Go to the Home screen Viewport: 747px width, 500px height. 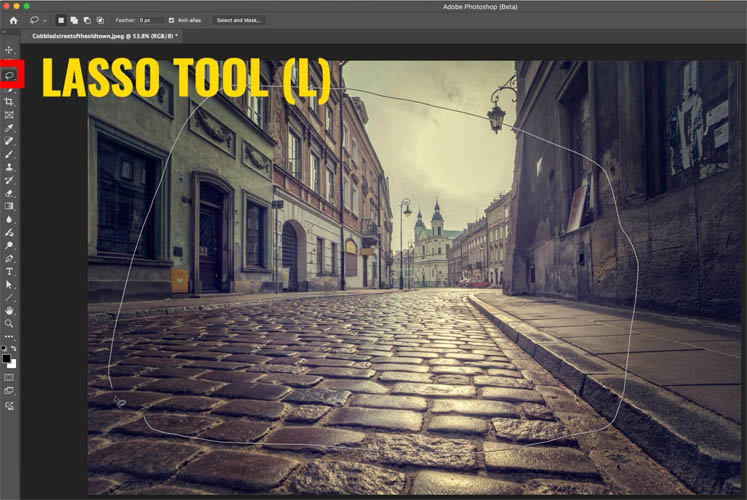tap(13, 20)
